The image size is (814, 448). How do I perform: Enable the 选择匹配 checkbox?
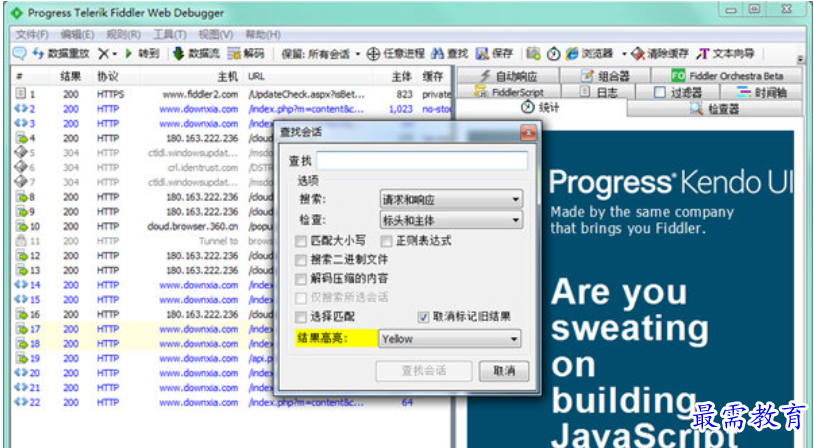tap(301, 317)
